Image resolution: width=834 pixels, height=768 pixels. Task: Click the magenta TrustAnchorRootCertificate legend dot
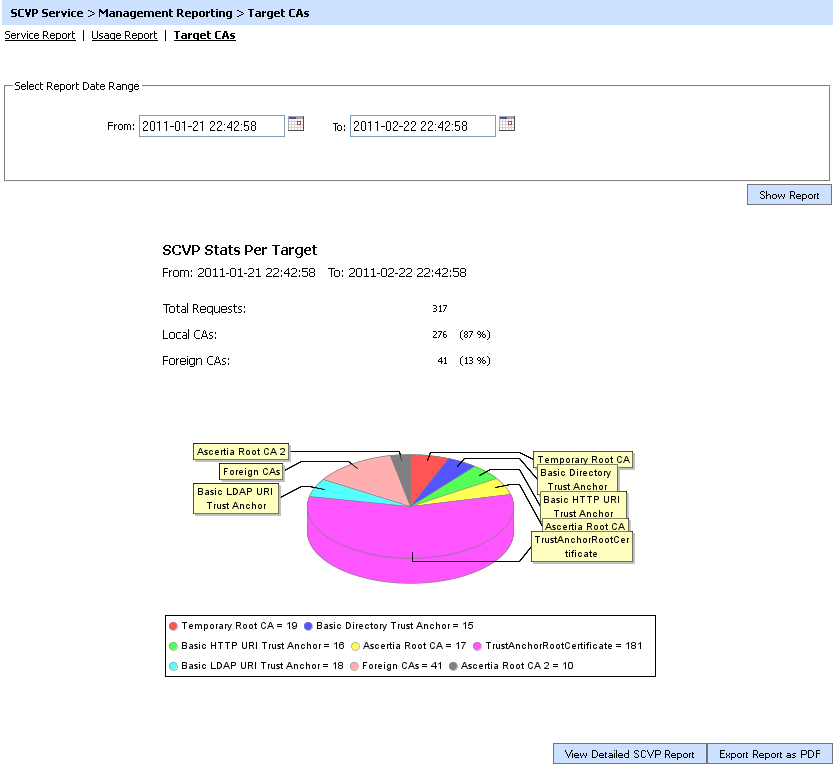click(x=478, y=645)
